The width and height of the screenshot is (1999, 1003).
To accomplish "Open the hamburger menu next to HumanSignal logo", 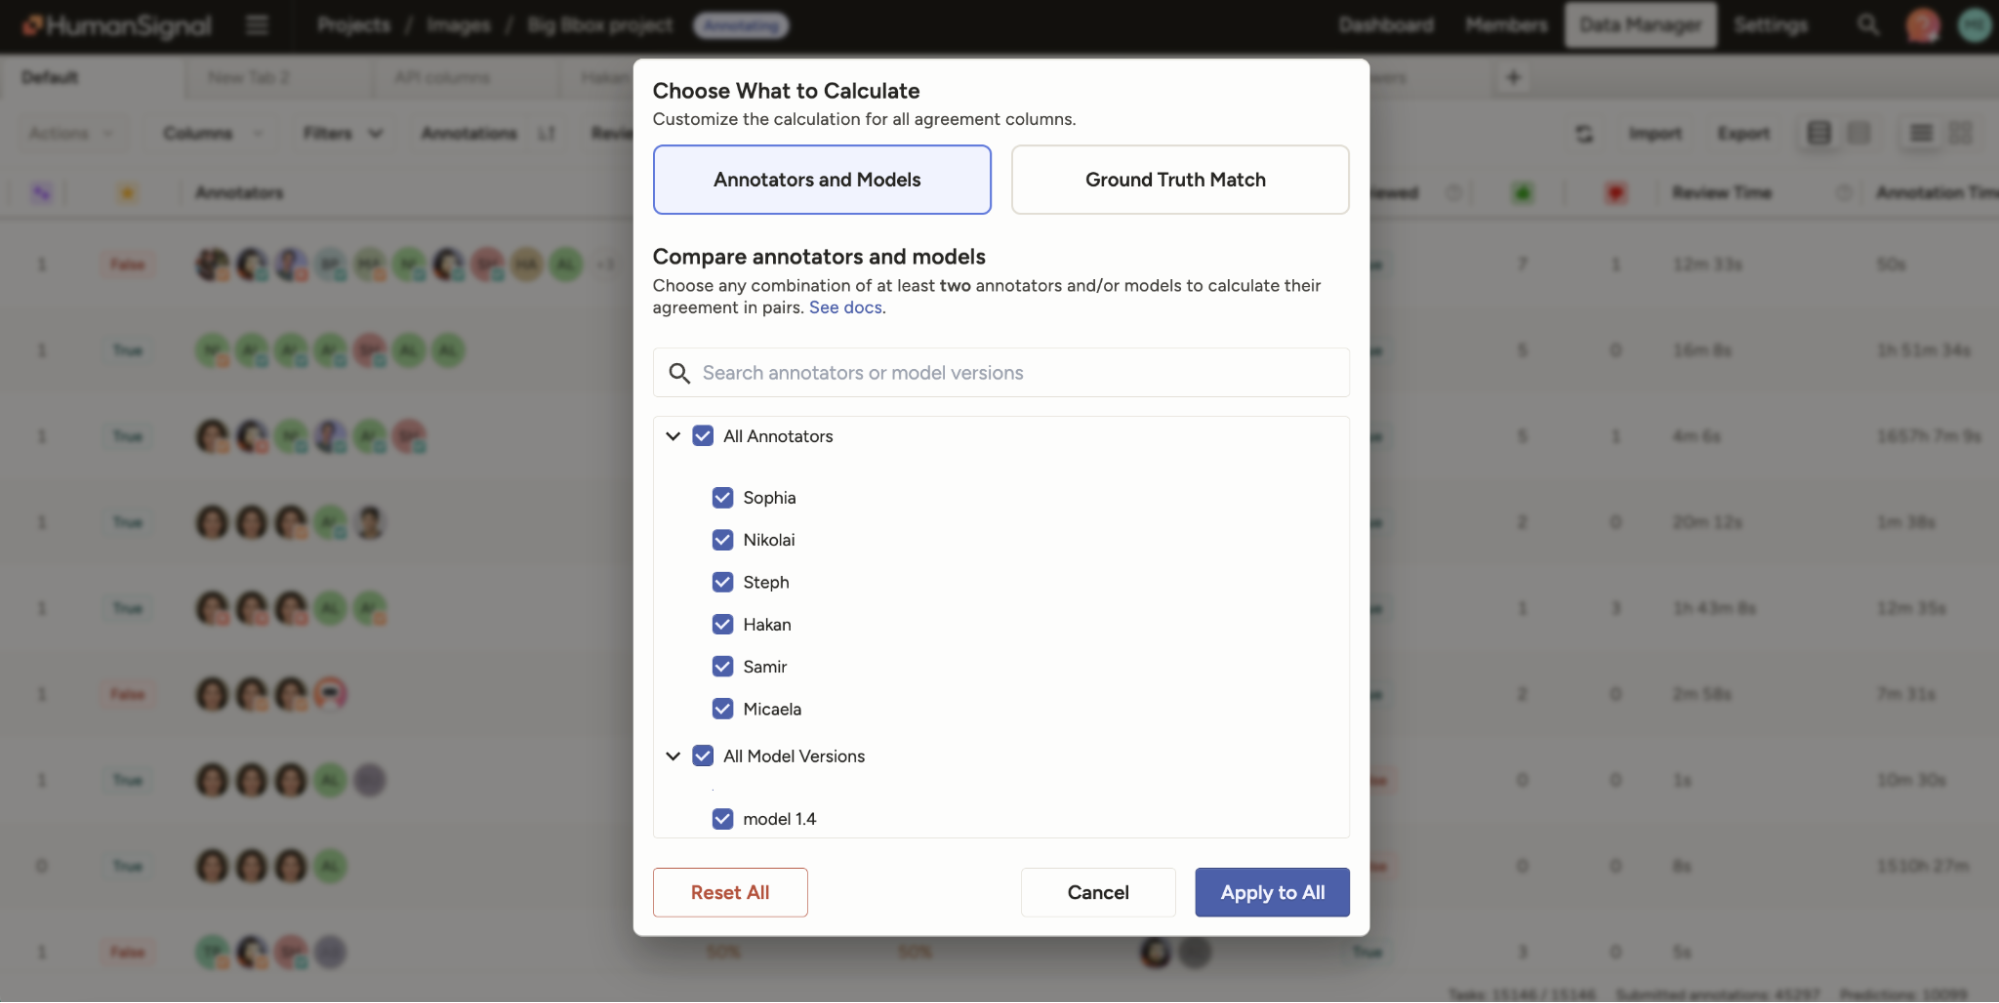I will coord(257,25).
